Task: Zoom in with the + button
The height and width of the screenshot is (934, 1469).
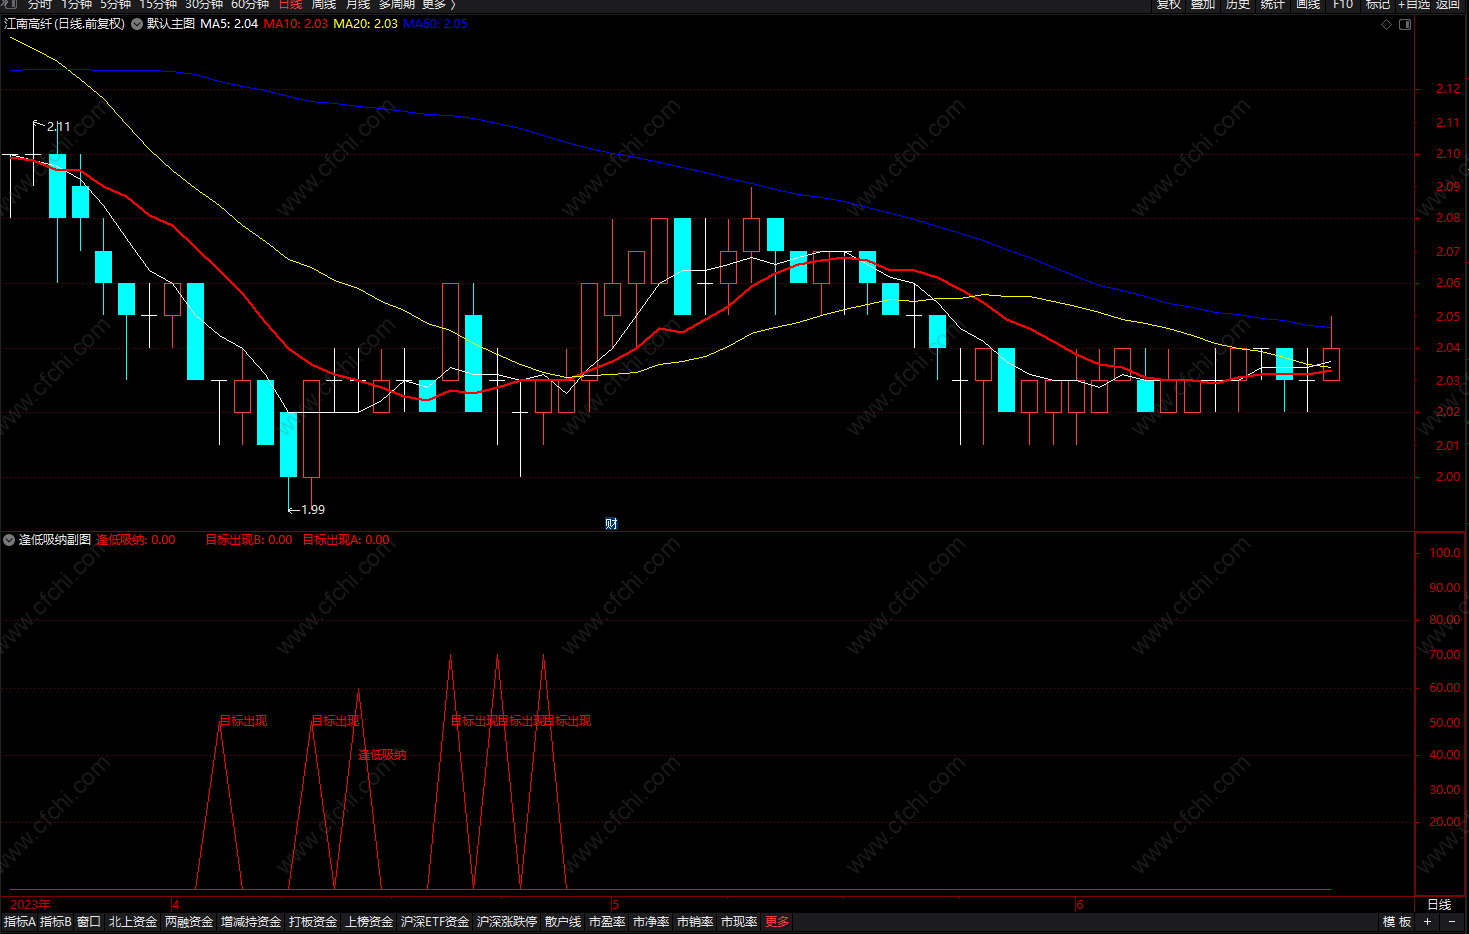Action: tap(1428, 922)
